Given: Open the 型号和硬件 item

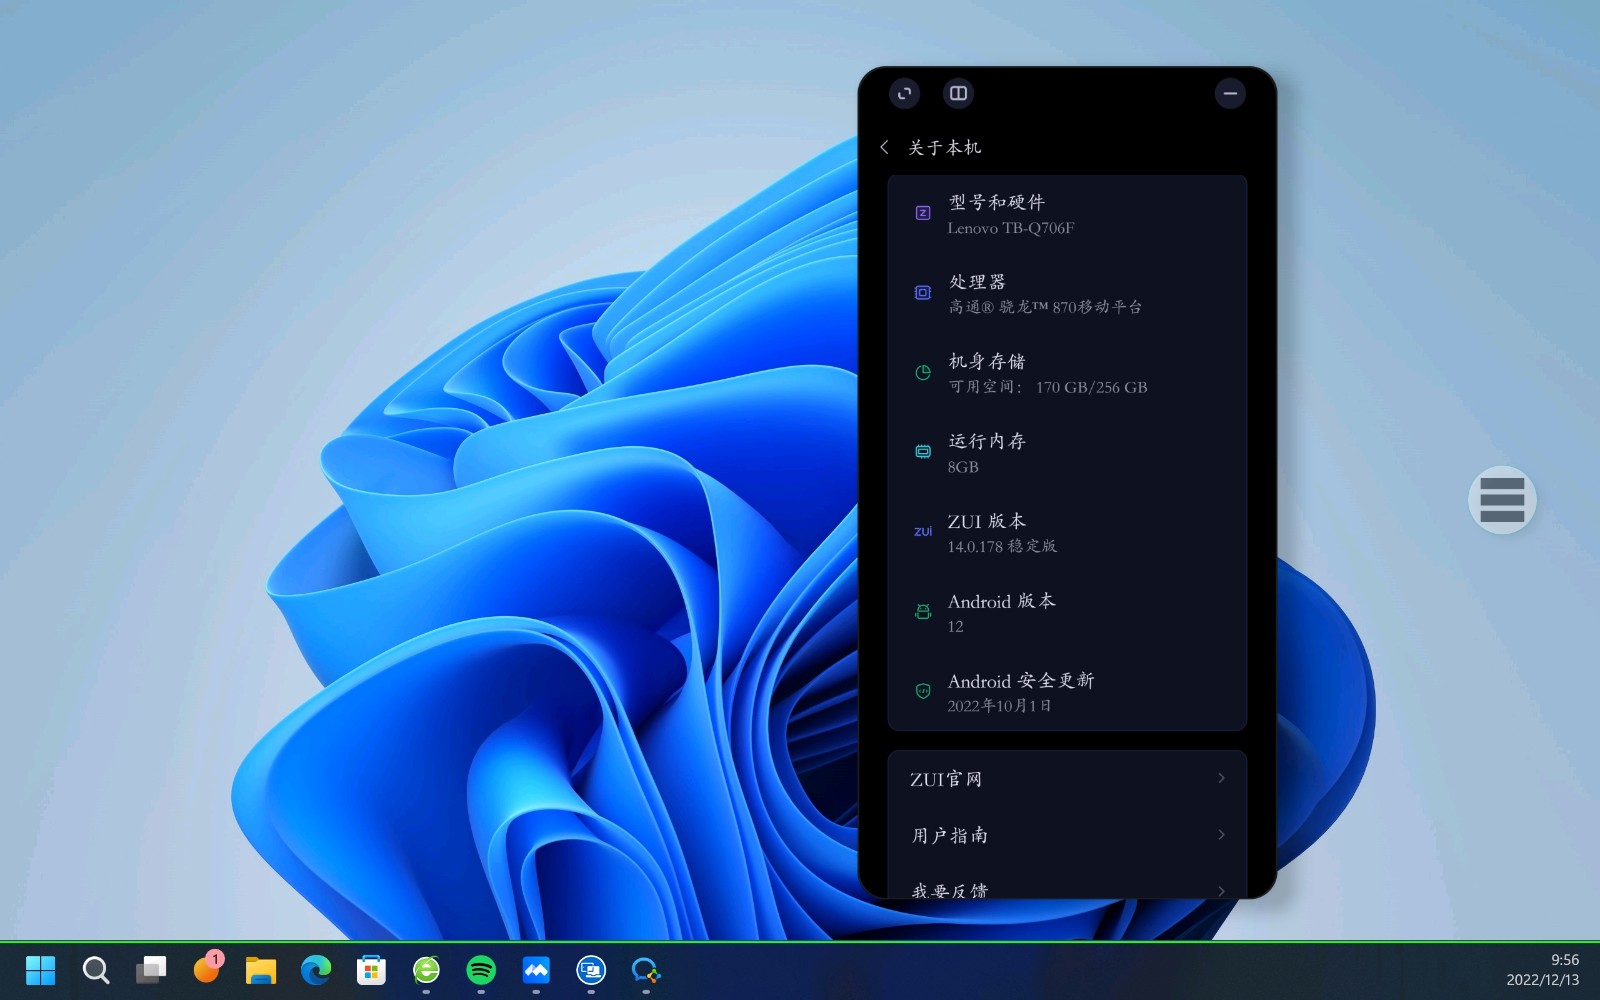Looking at the screenshot, I should point(1067,214).
